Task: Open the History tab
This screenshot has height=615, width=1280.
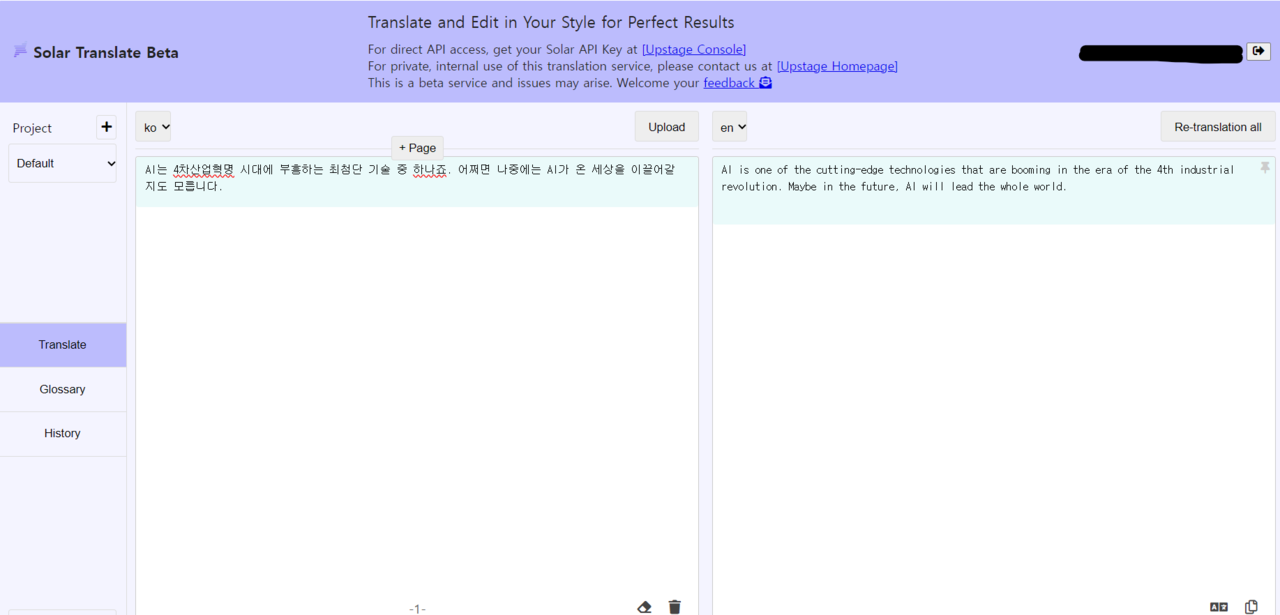Action: coord(62,433)
